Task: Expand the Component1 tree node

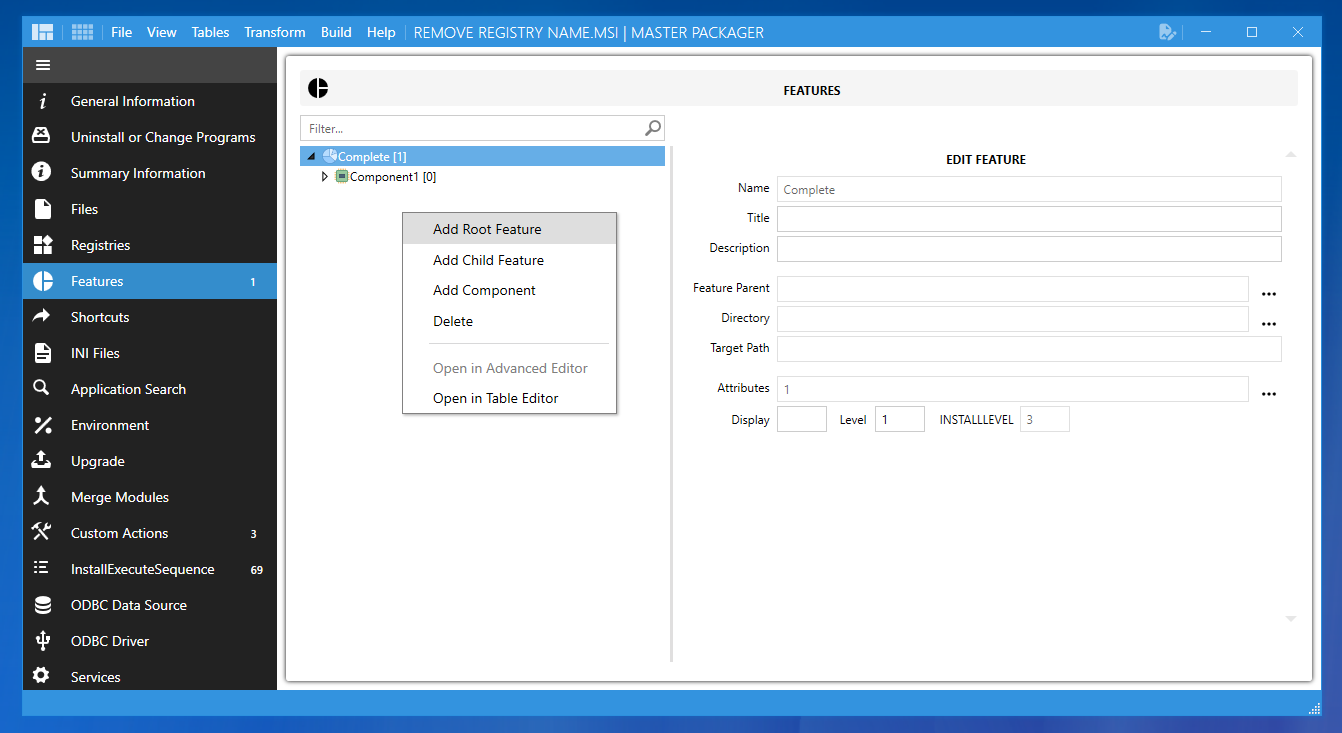Action: 324,177
